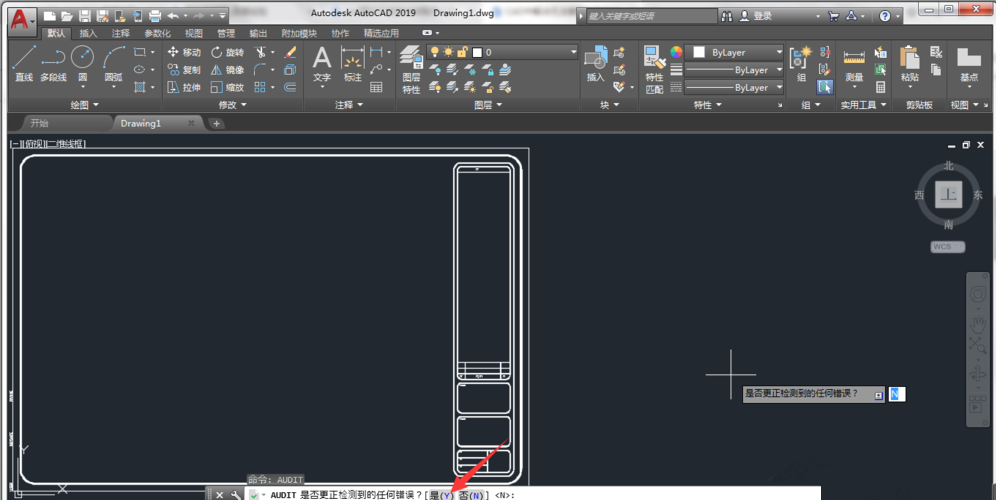The width and height of the screenshot is (996, 500).
Task: Click the Quick Calculator icon
Action: 880,87
